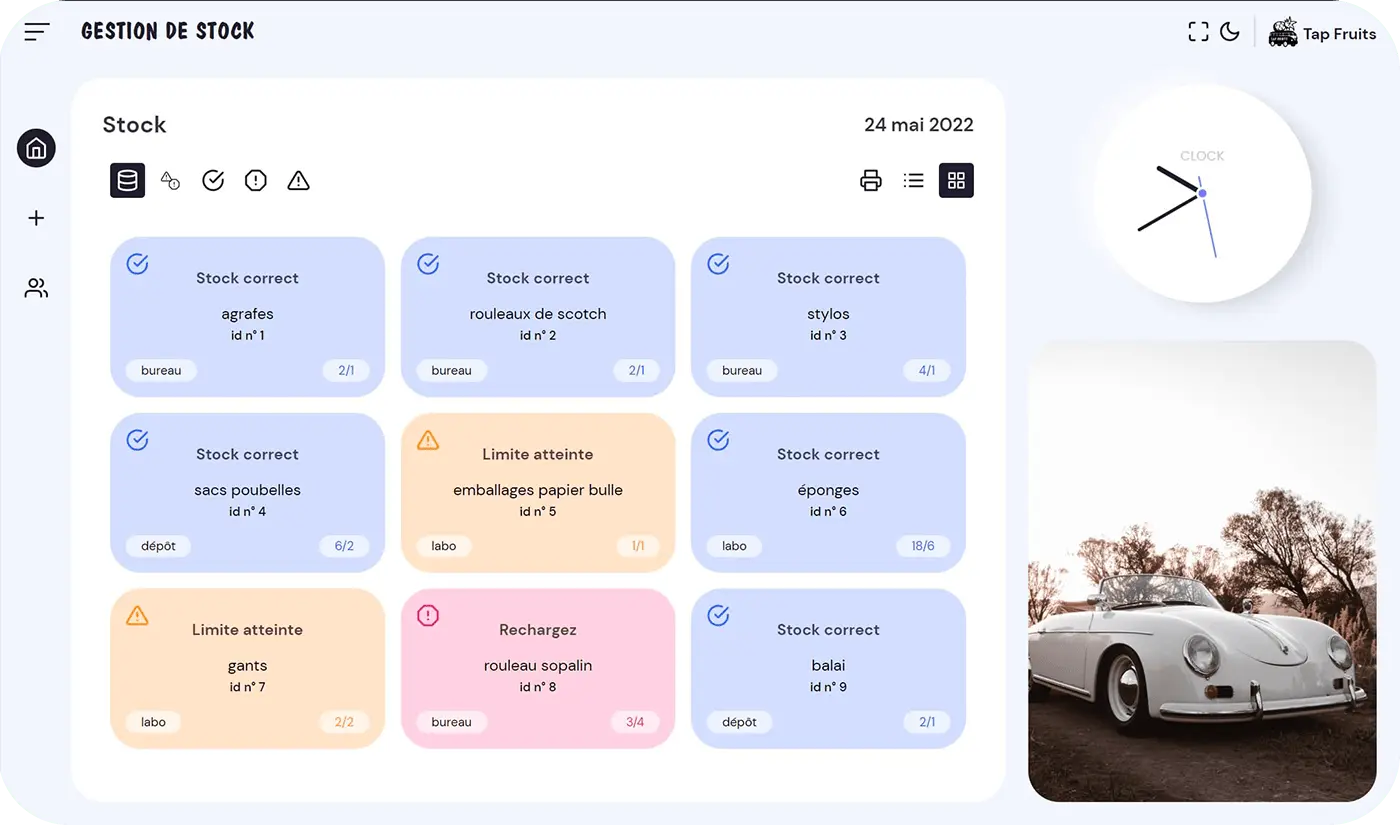Screen dimensions: 1400x825
Task: Click the analog clock widget
Action: (x=1202, y=194)
